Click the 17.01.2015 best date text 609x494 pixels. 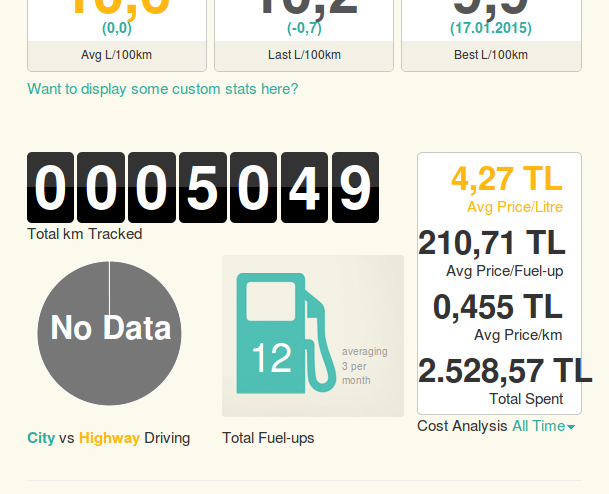point(491,28)
